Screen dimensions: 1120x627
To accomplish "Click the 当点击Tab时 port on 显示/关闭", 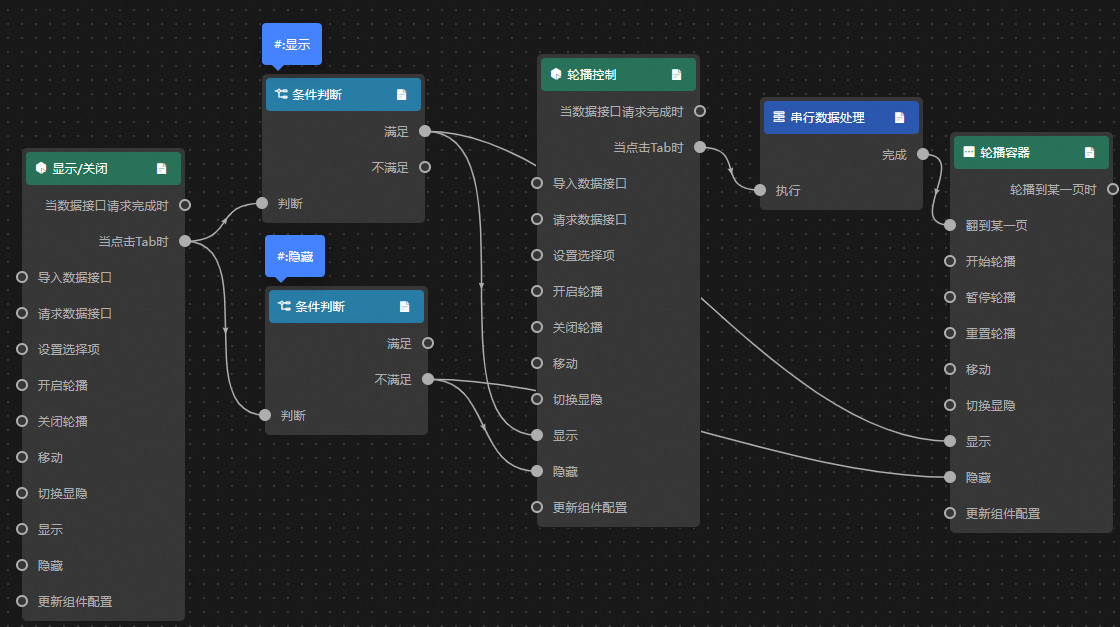I will (184, 240).
